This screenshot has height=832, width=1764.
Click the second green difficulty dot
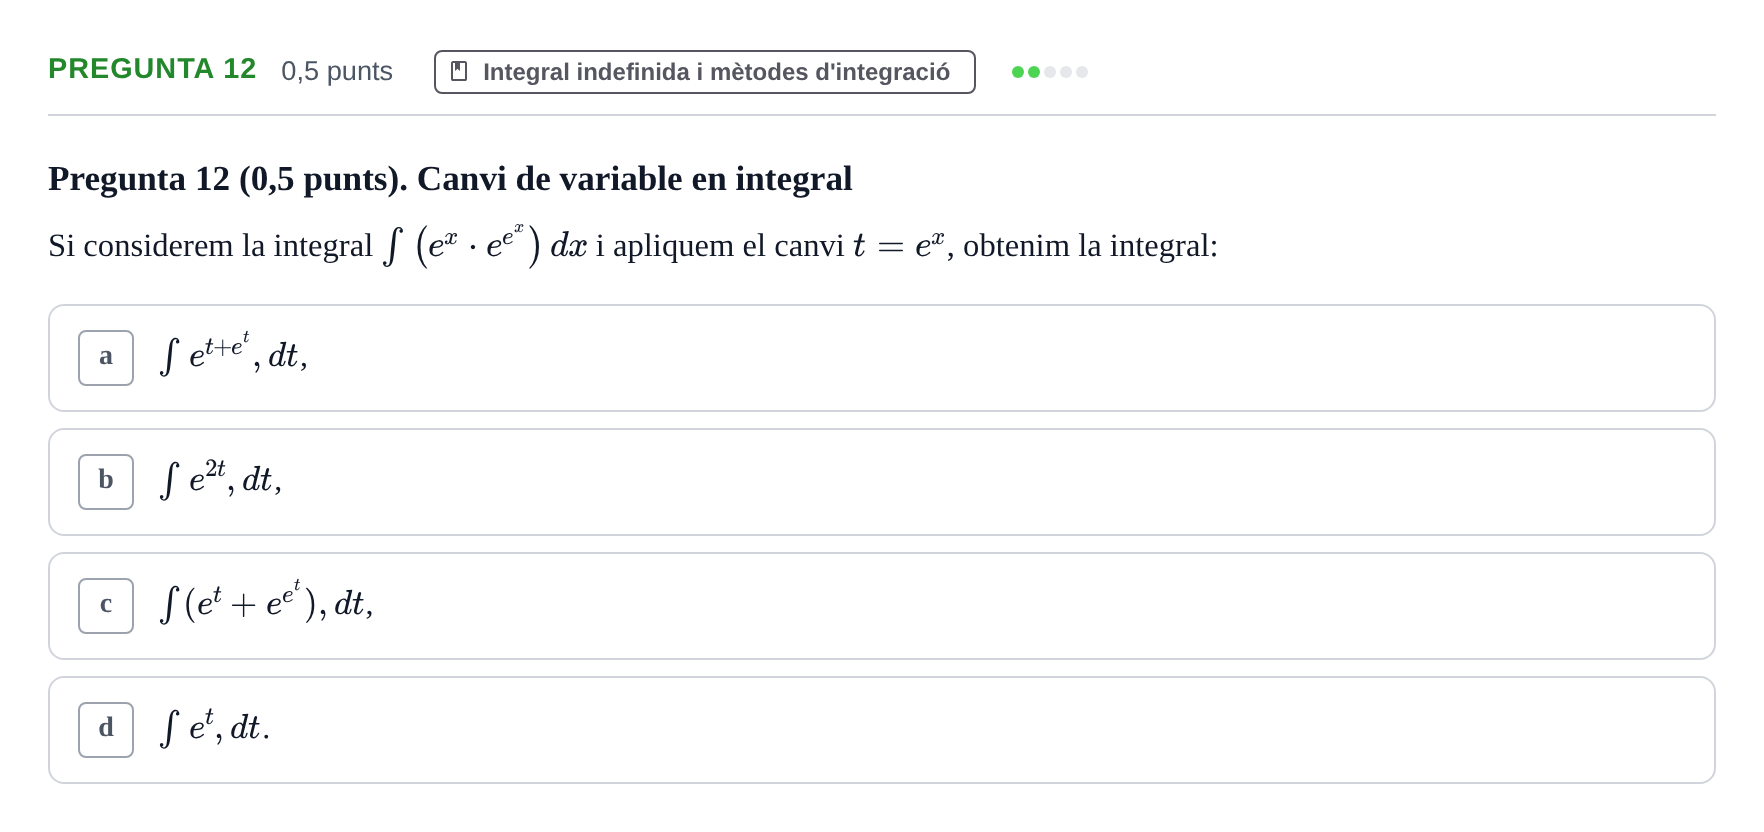pos(1034,72)
